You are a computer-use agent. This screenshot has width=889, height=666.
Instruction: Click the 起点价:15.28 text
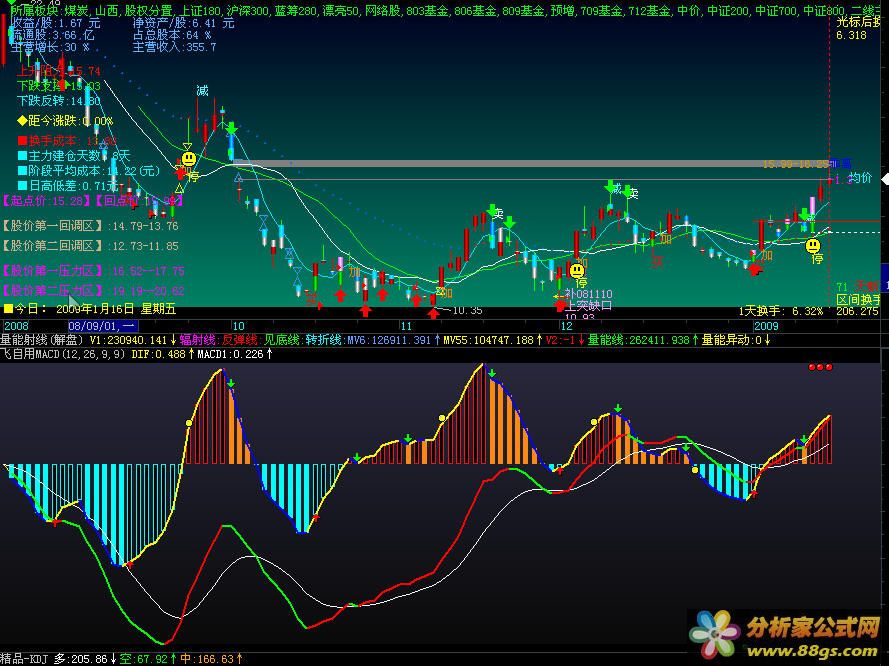46,201
